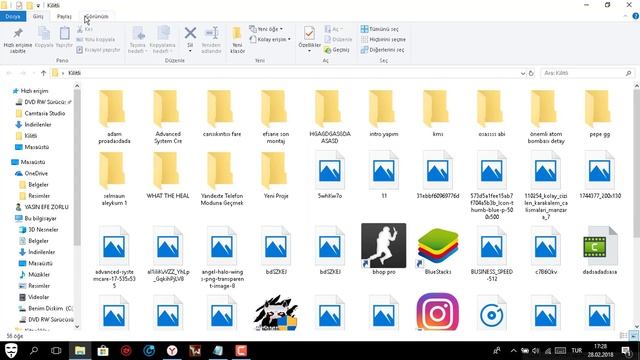Refresh the Kilitli folder view
Screen dimensions: 640x360
click(x=531, y=73)
